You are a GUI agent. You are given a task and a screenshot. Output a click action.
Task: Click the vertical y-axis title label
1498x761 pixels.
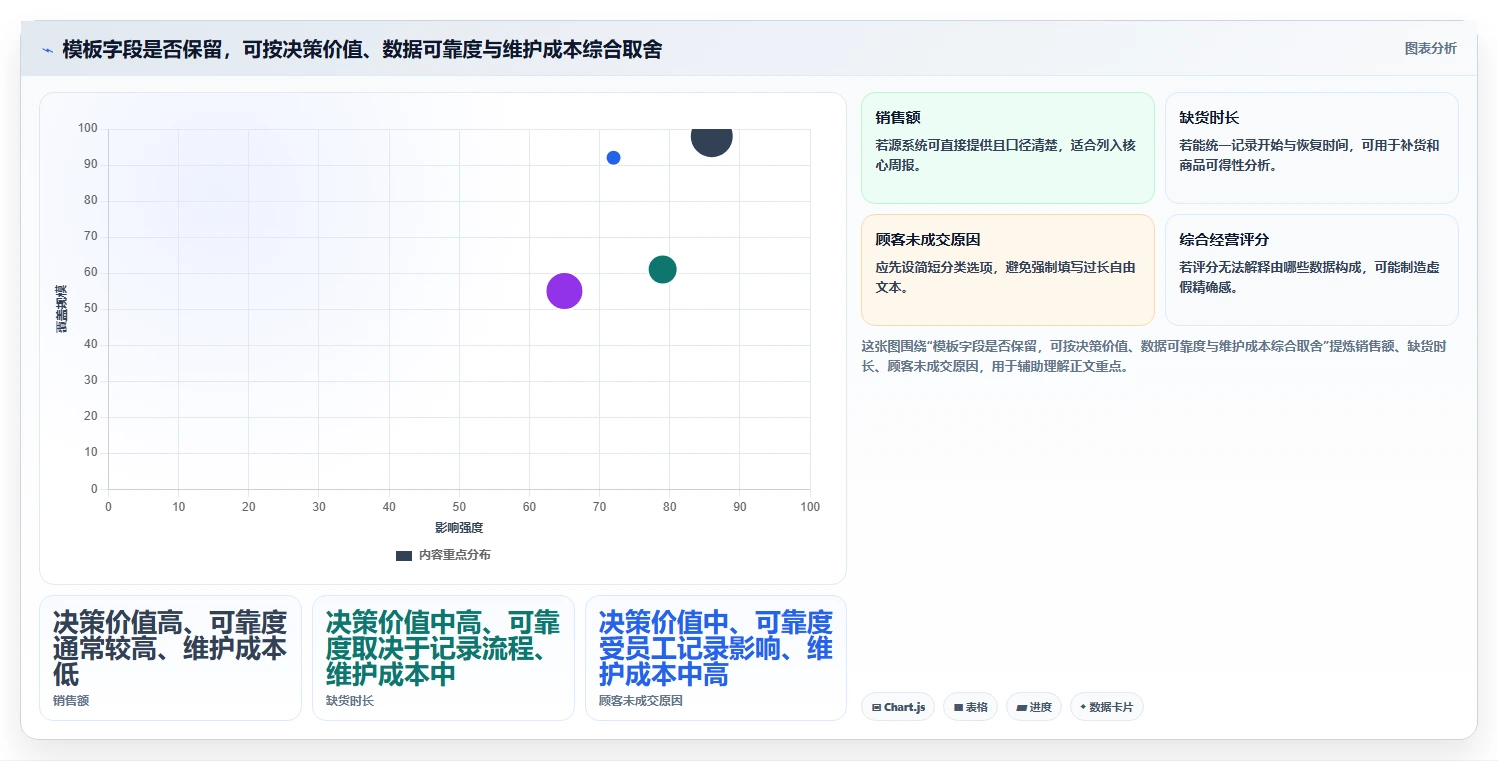(x=62, y=309)
